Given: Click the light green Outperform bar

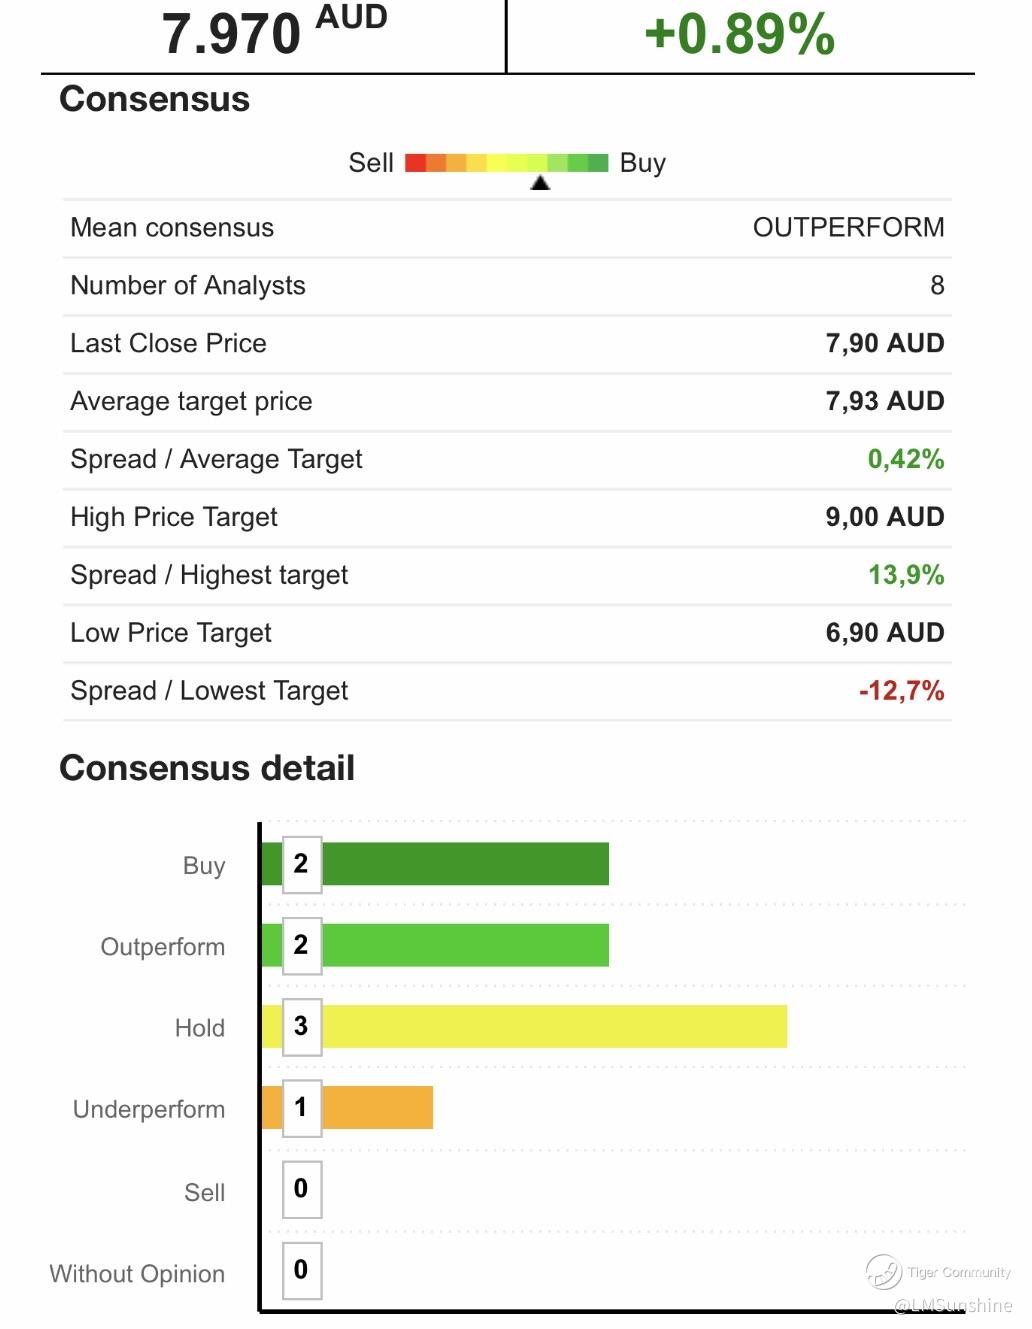Looking at the screenshot, I should click(x=435, y=945).
